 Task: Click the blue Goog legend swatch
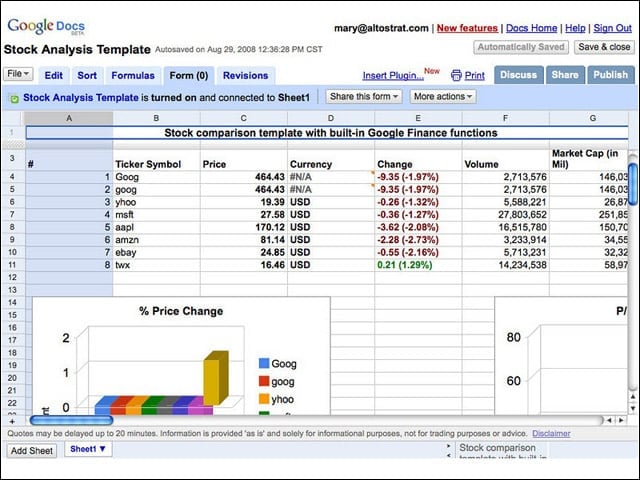[x=264, y=363]
